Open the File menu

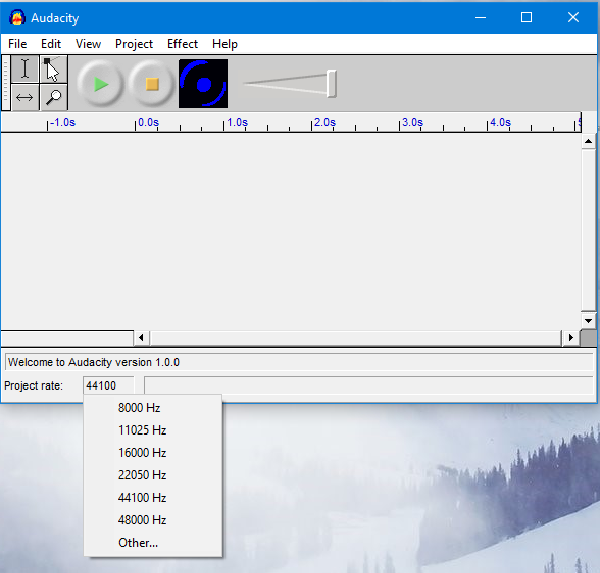[x=17, y=44]
